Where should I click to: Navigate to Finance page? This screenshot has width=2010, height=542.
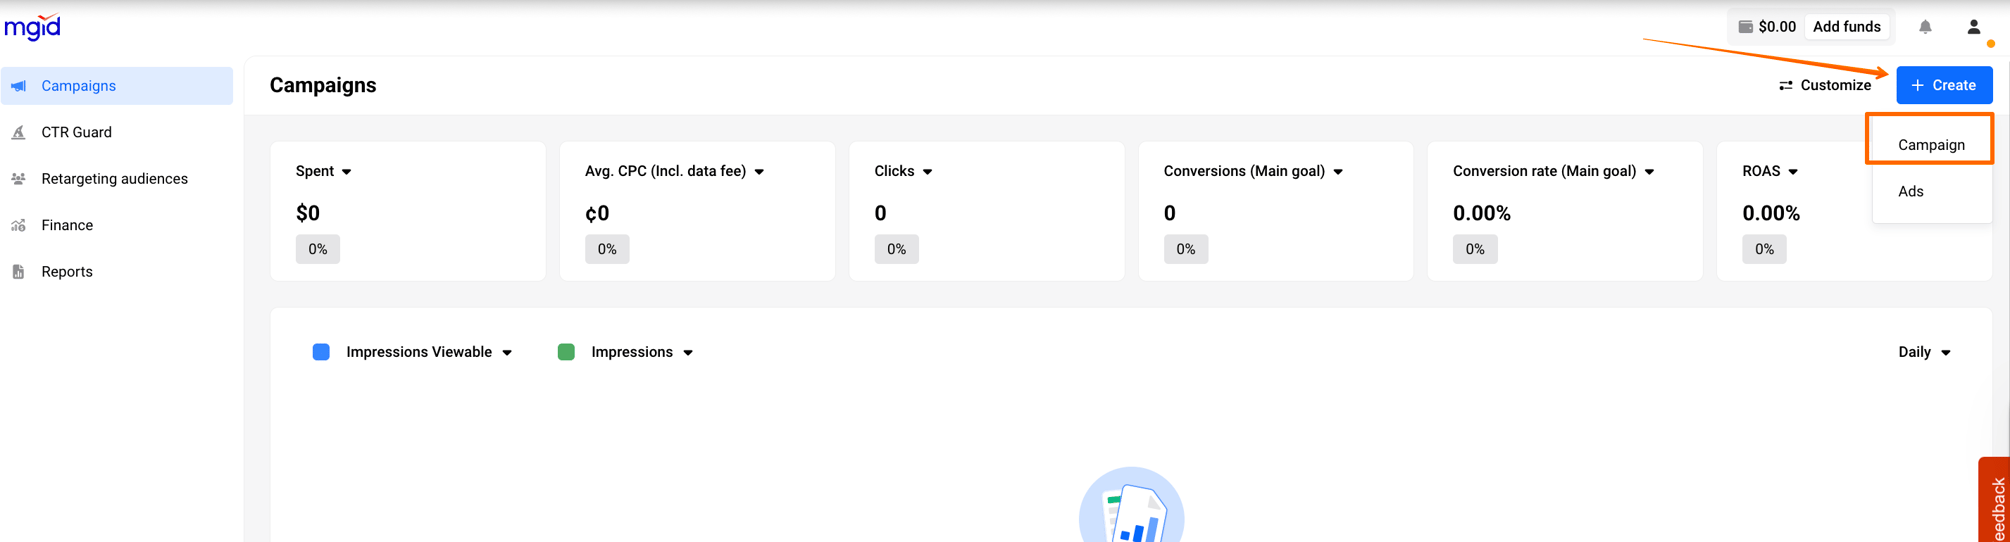point(117,225)
